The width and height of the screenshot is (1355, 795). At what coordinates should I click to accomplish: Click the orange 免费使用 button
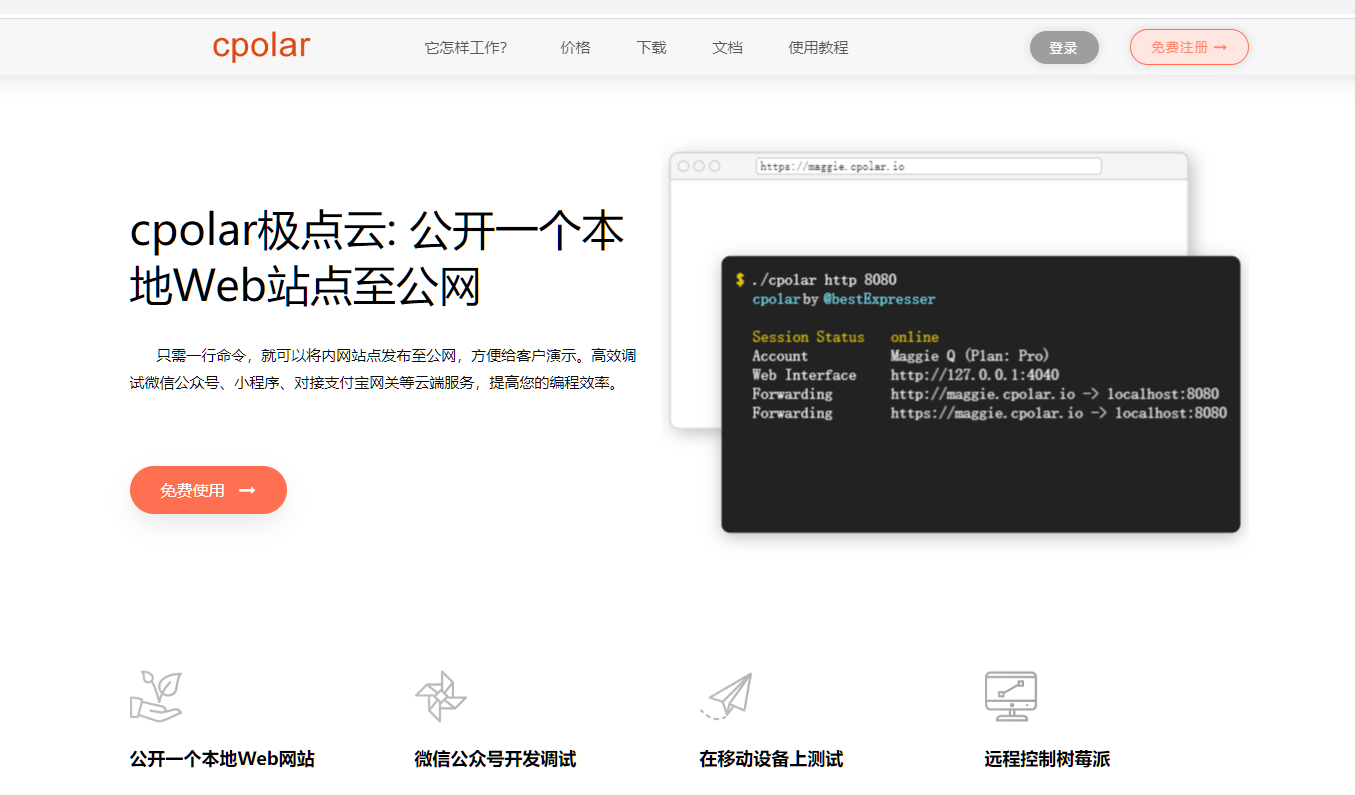208,490
